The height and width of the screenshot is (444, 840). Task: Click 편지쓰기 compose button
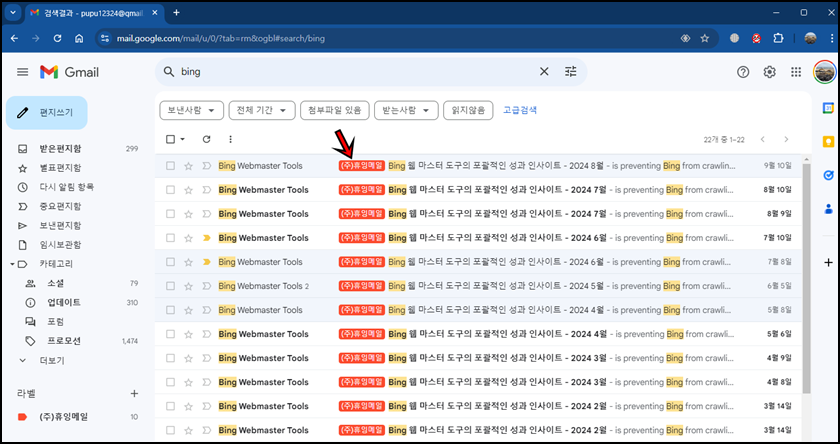coord(47,112)
